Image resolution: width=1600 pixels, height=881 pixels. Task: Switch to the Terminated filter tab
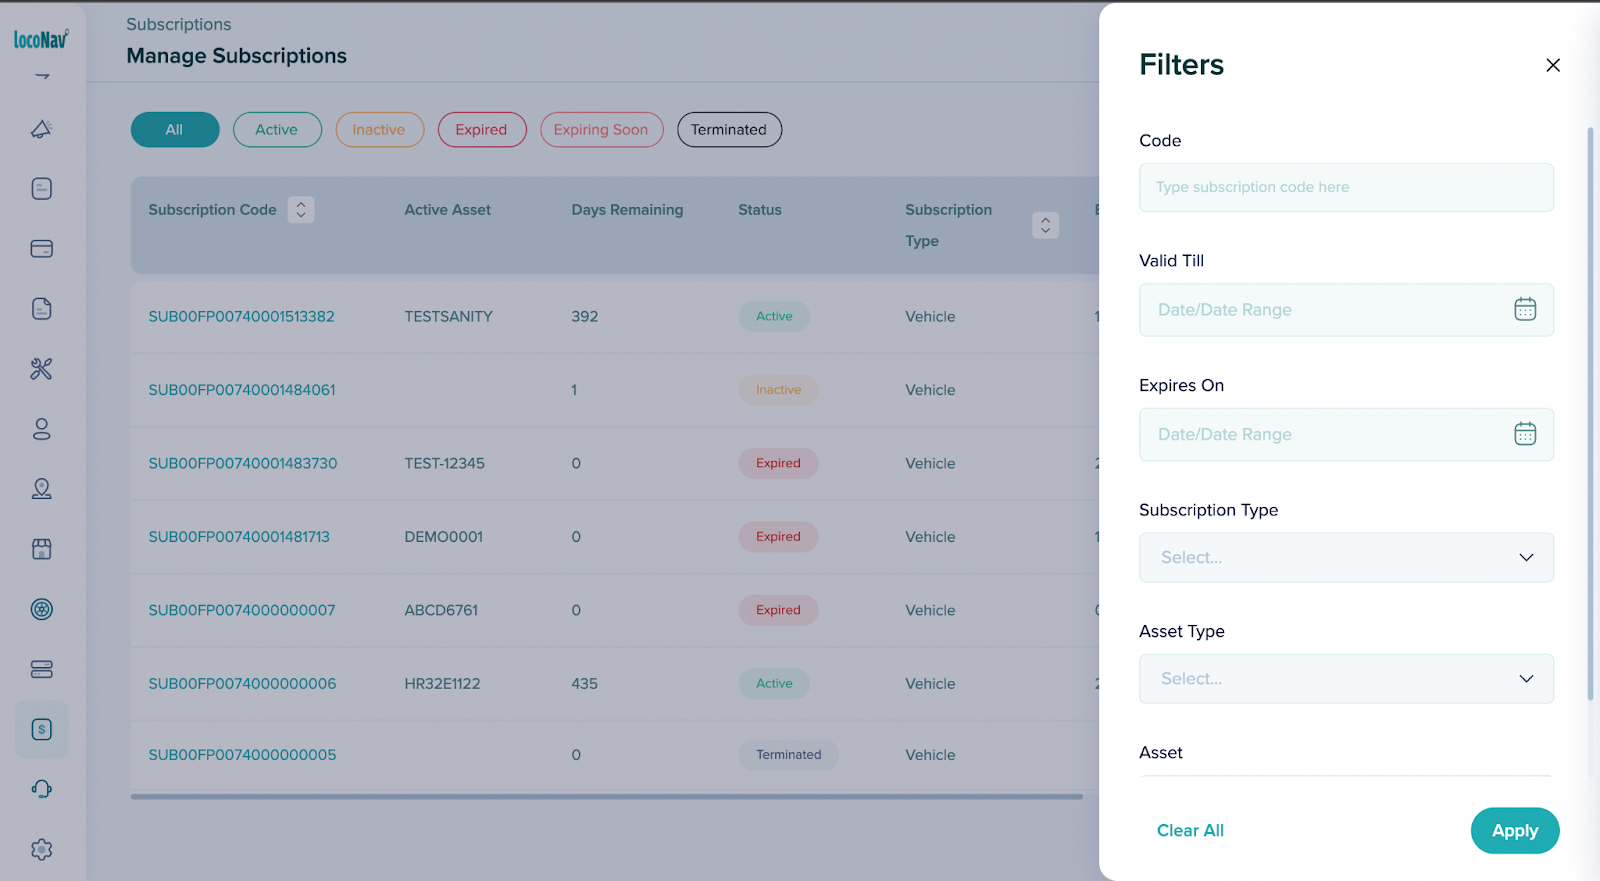[x=729, y=130]
